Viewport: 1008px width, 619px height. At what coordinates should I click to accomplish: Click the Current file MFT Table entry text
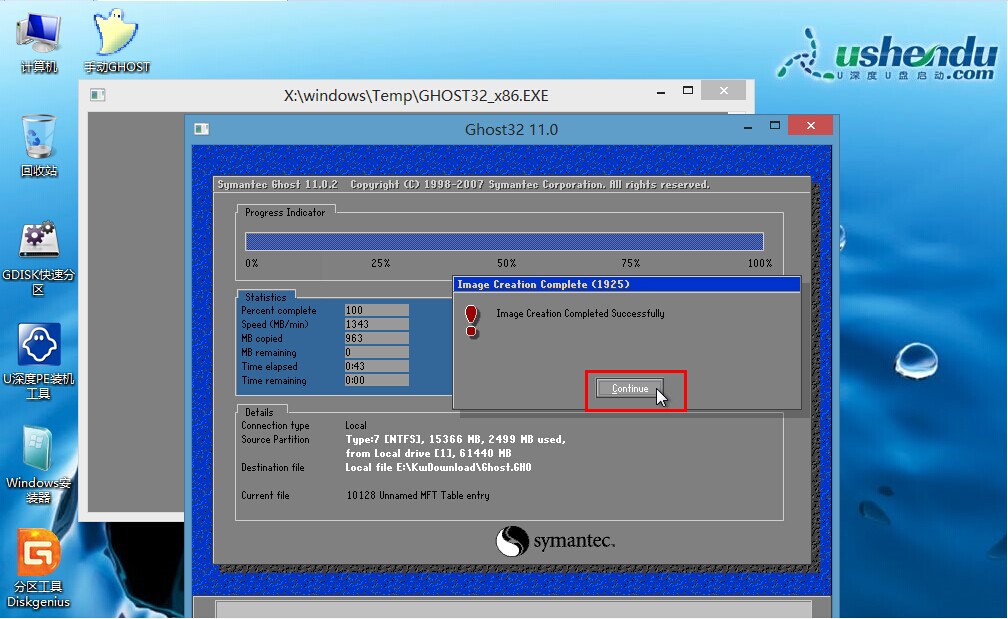tap(418, 496)
